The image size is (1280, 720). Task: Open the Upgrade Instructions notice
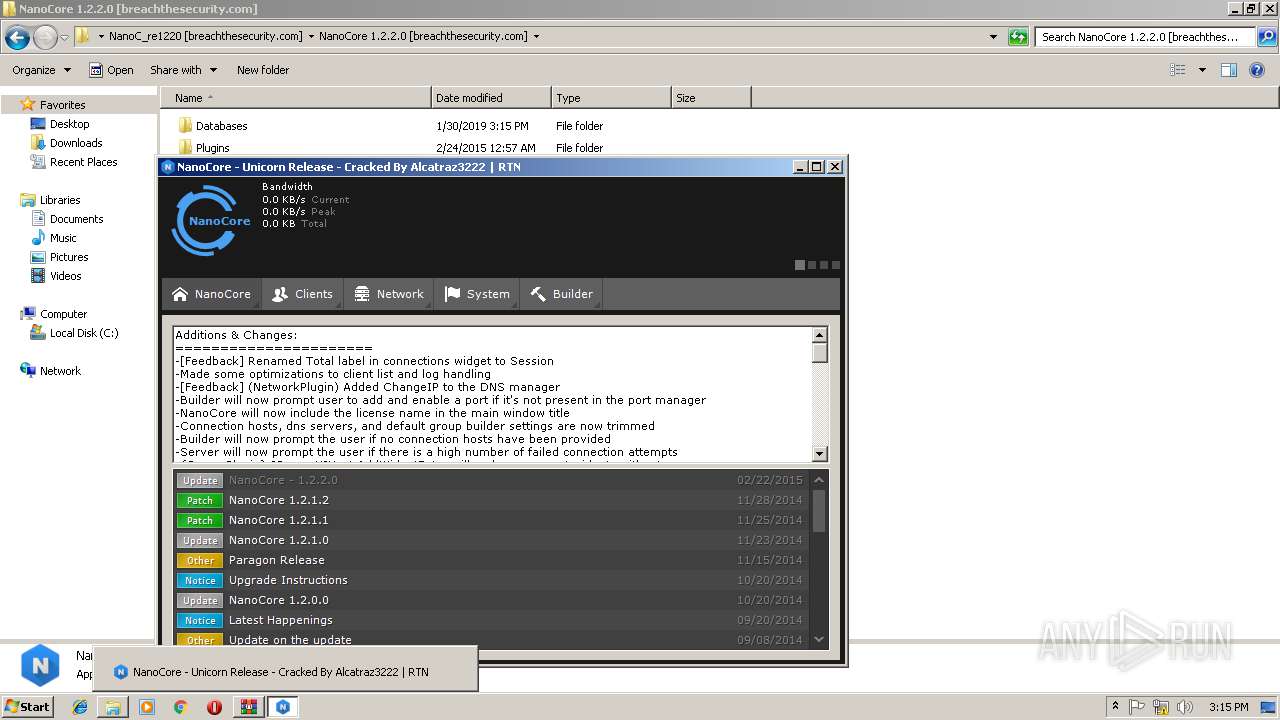point(490,580)
